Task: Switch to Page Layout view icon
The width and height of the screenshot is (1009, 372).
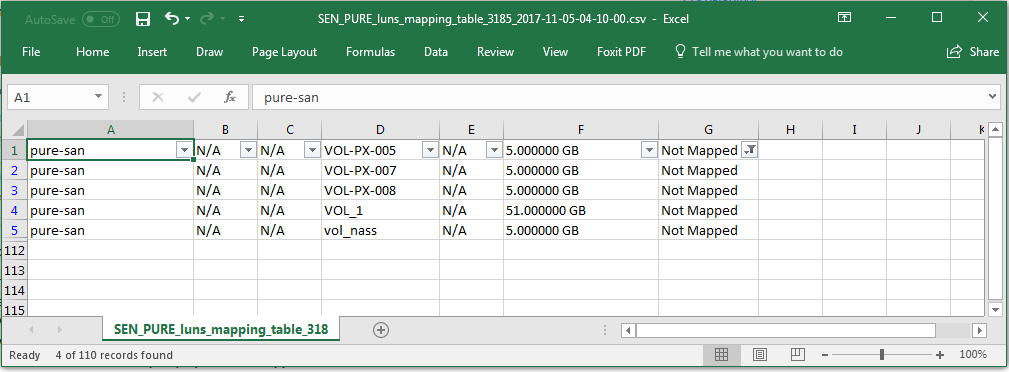Action: [x=759, y=354]
